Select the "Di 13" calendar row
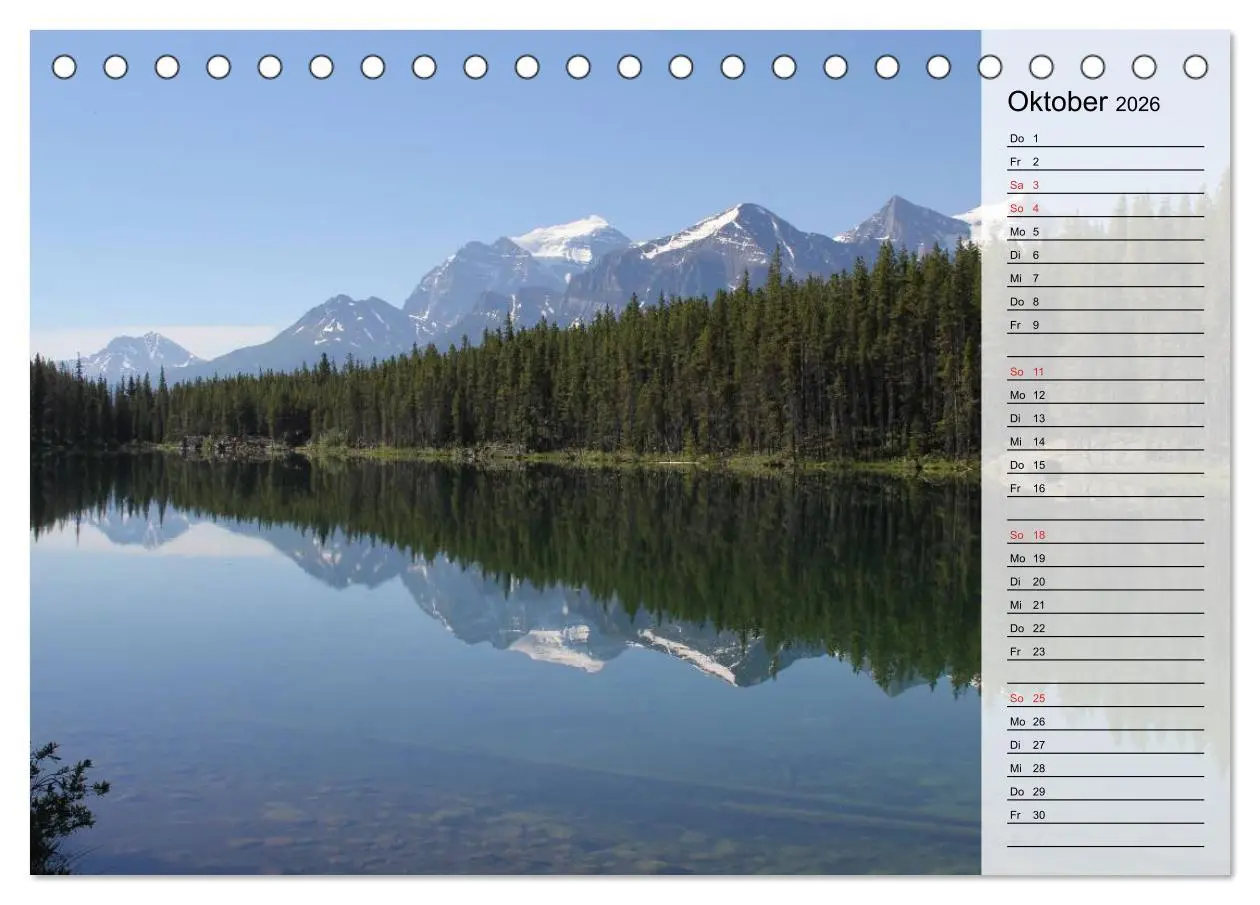The width and height of the screenshot is (1260, 905). coord(1105,418)
